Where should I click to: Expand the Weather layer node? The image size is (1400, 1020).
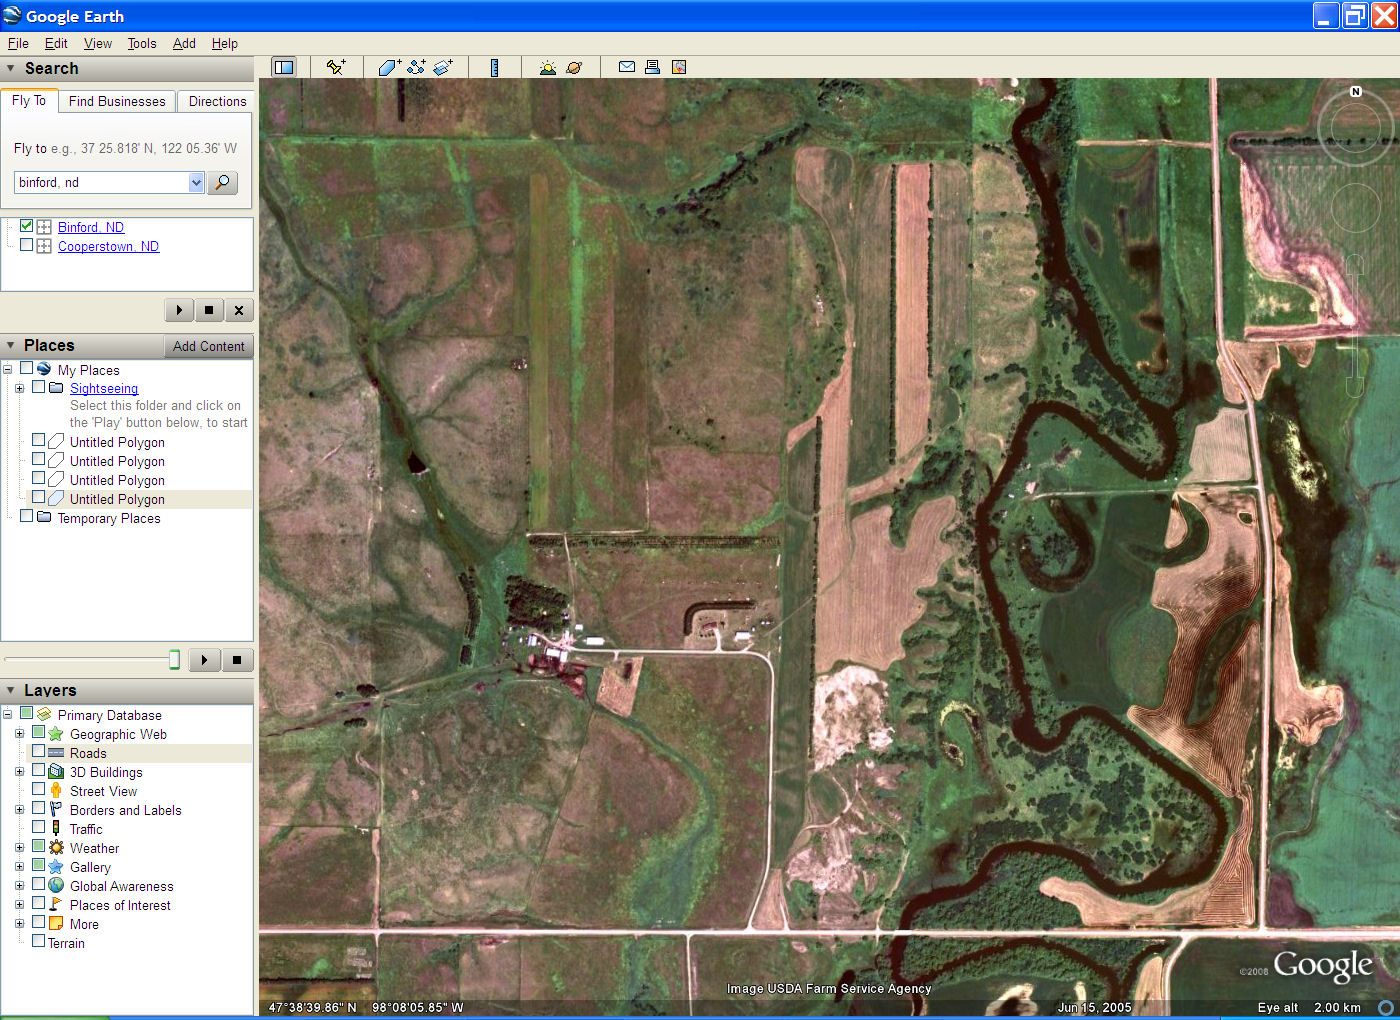tap(19, 848)
